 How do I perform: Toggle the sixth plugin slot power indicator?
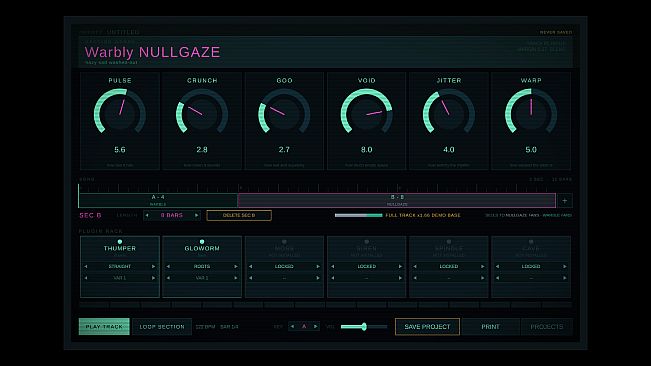(x=531, y=242)
